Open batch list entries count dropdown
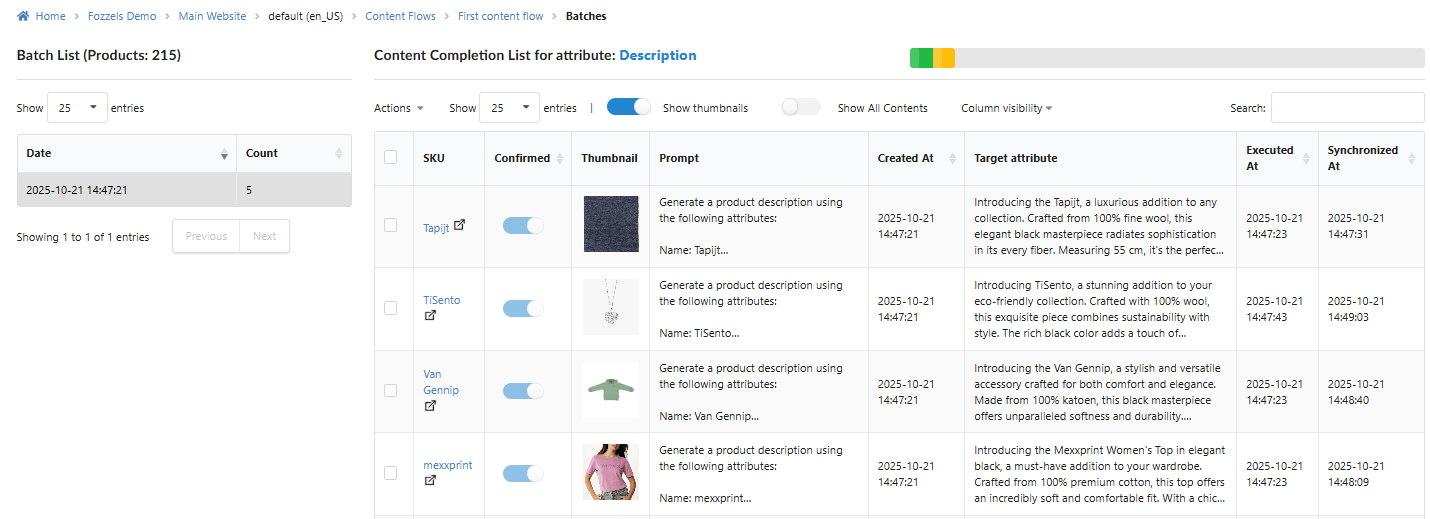The height and width of the screenshot is (519, 1430). click(x=77, y=108)
